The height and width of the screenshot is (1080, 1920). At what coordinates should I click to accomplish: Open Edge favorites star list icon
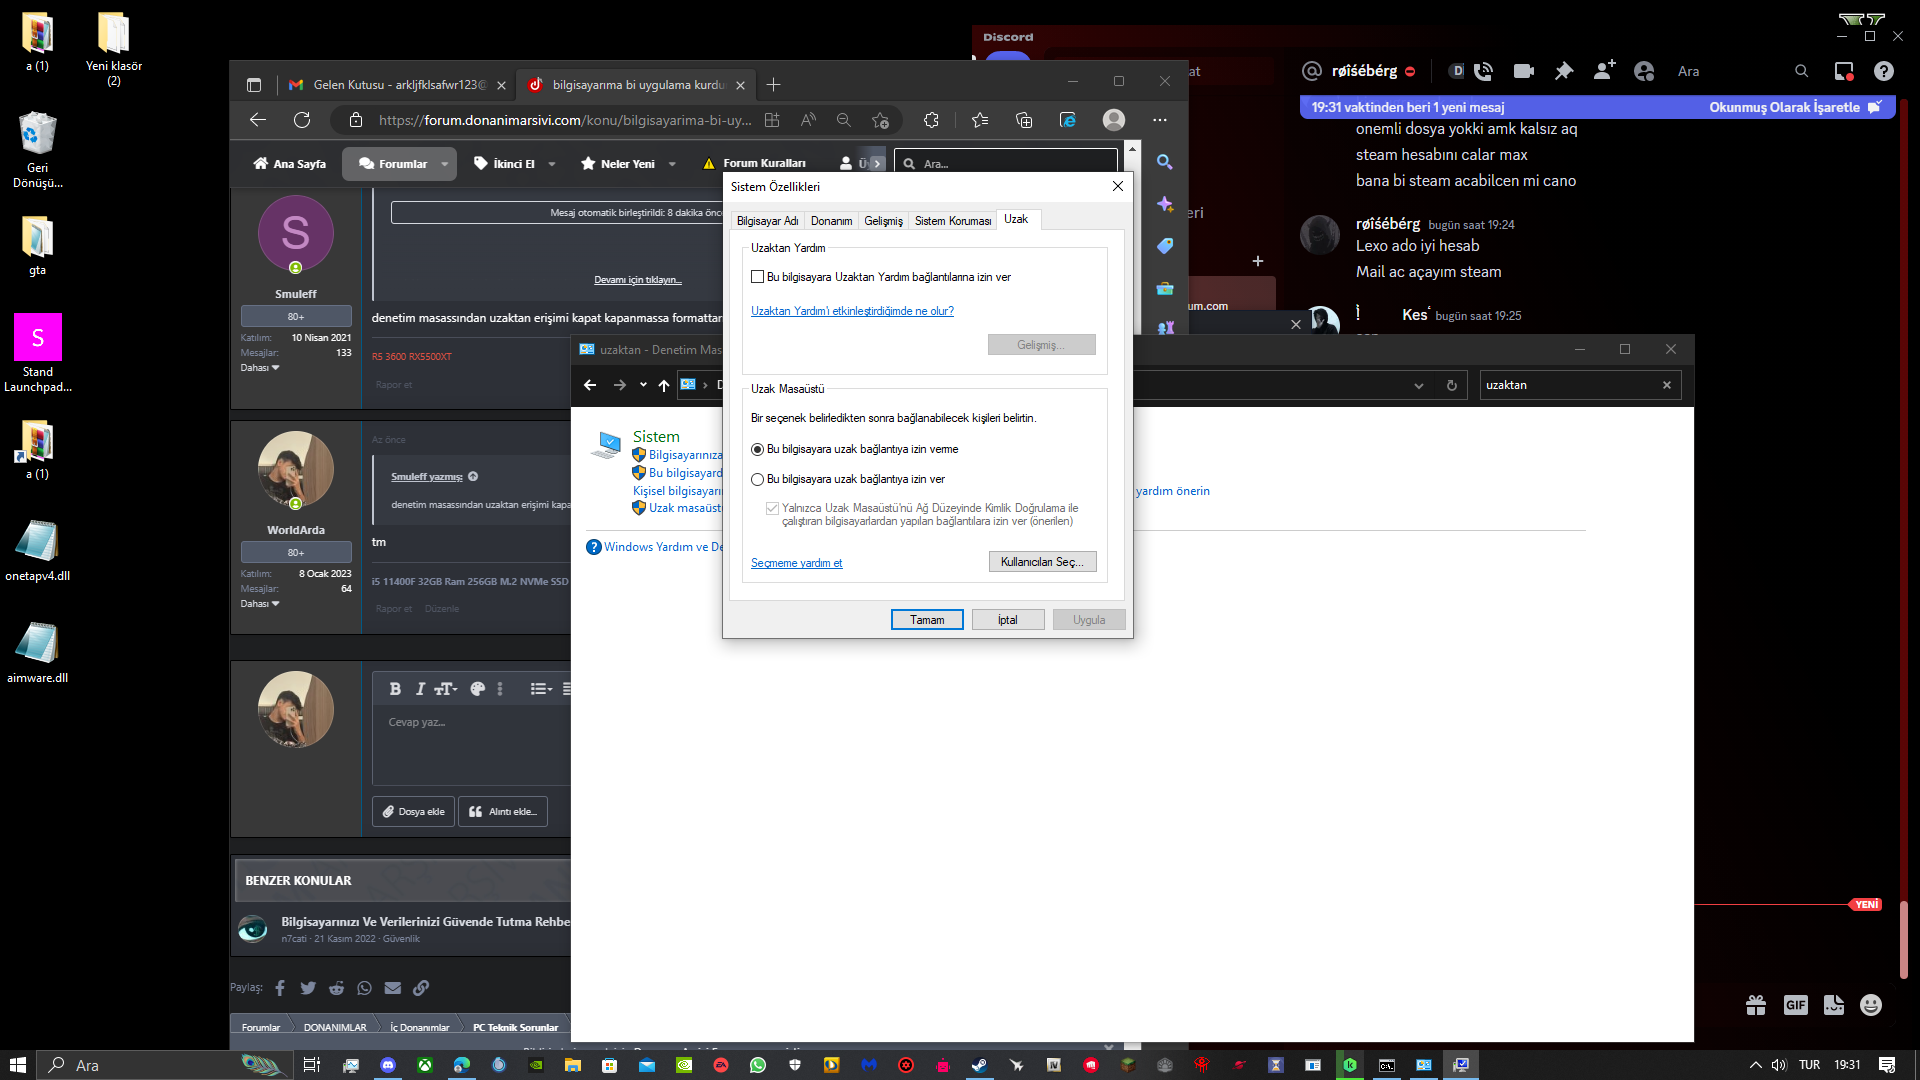[x=980, y=120]
